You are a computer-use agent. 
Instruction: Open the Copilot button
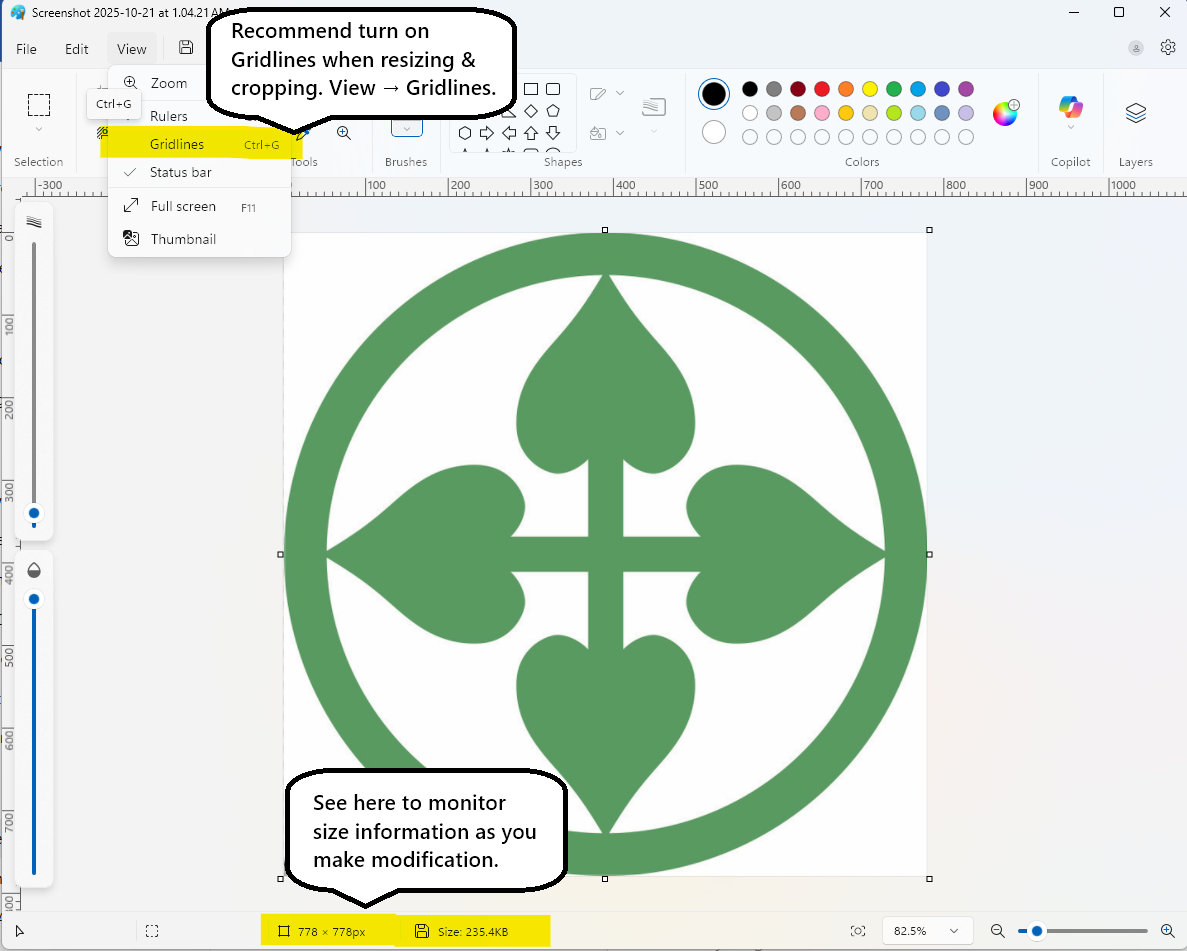[1070, 108]
